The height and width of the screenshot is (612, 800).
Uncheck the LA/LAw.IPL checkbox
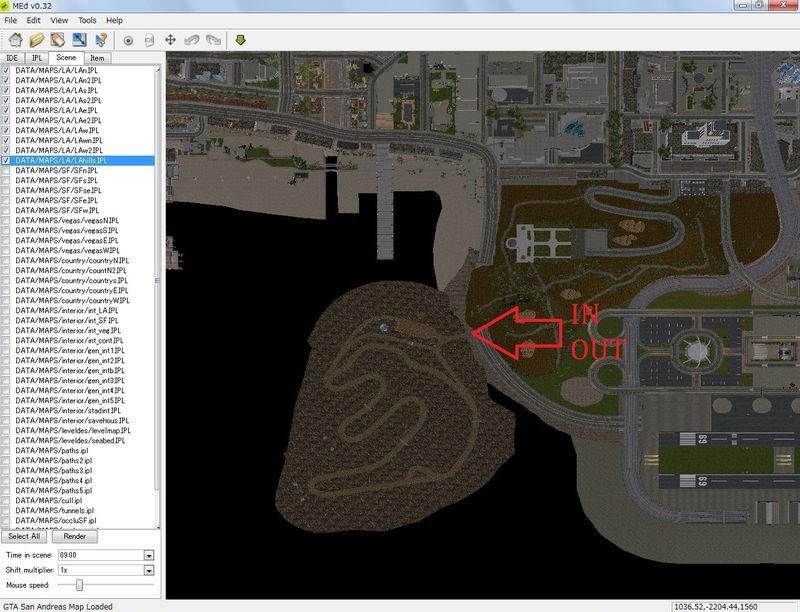click(x=6, y=131)
